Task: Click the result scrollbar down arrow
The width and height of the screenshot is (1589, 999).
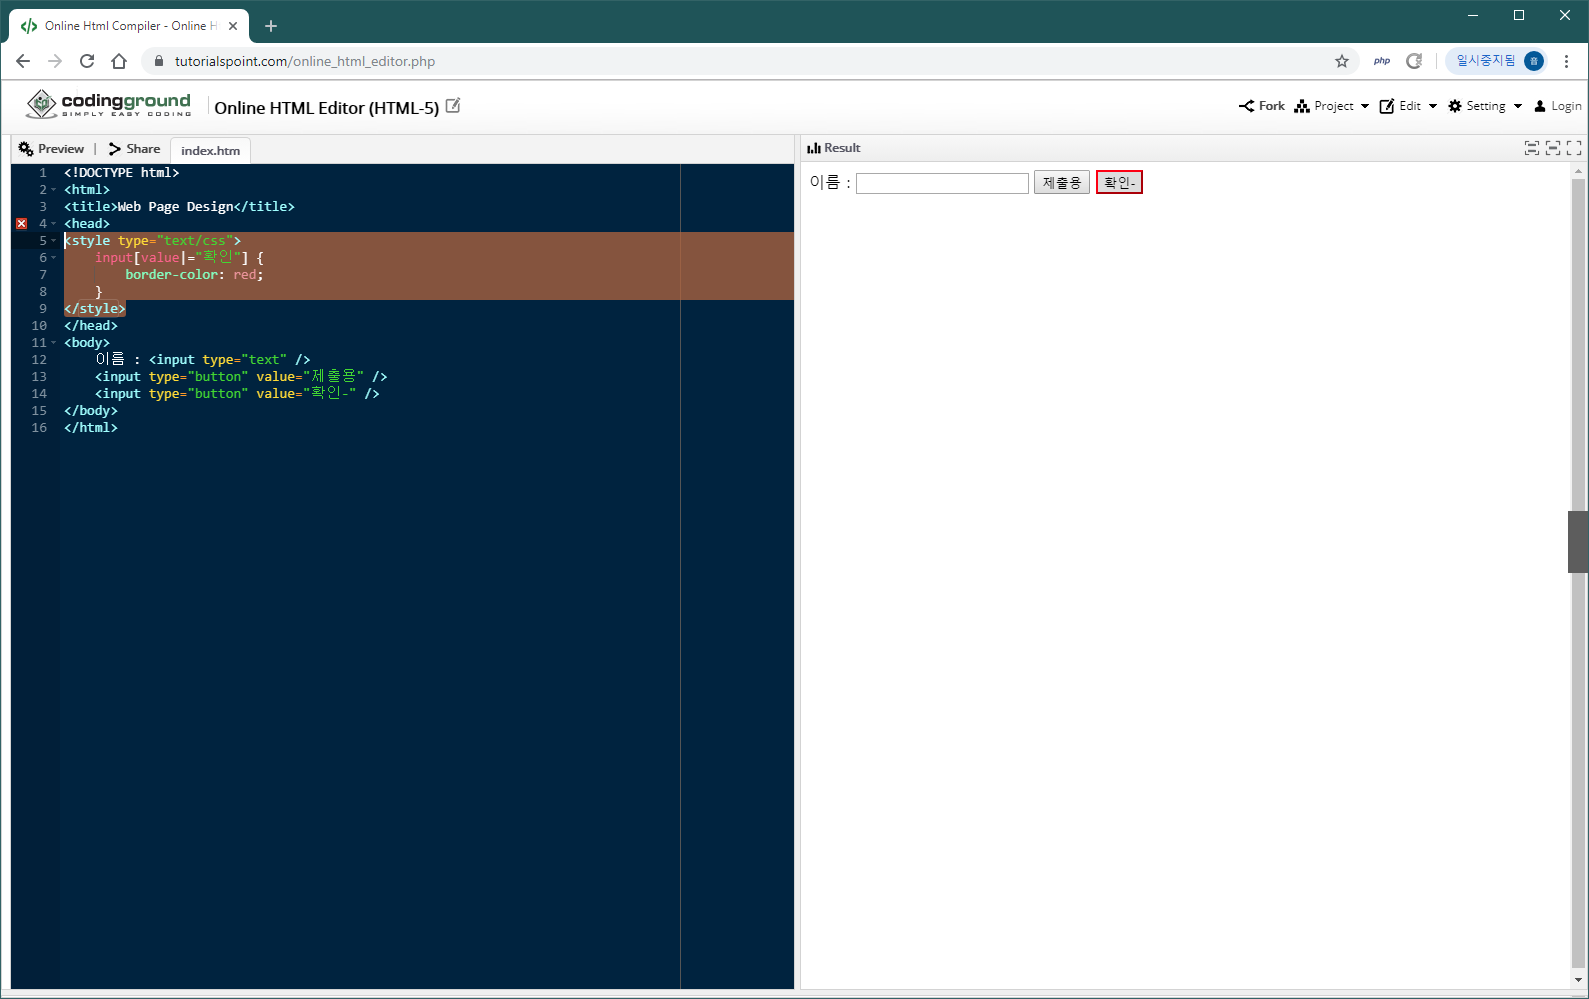Action: pyautogui.click(x=1578, y=980)
